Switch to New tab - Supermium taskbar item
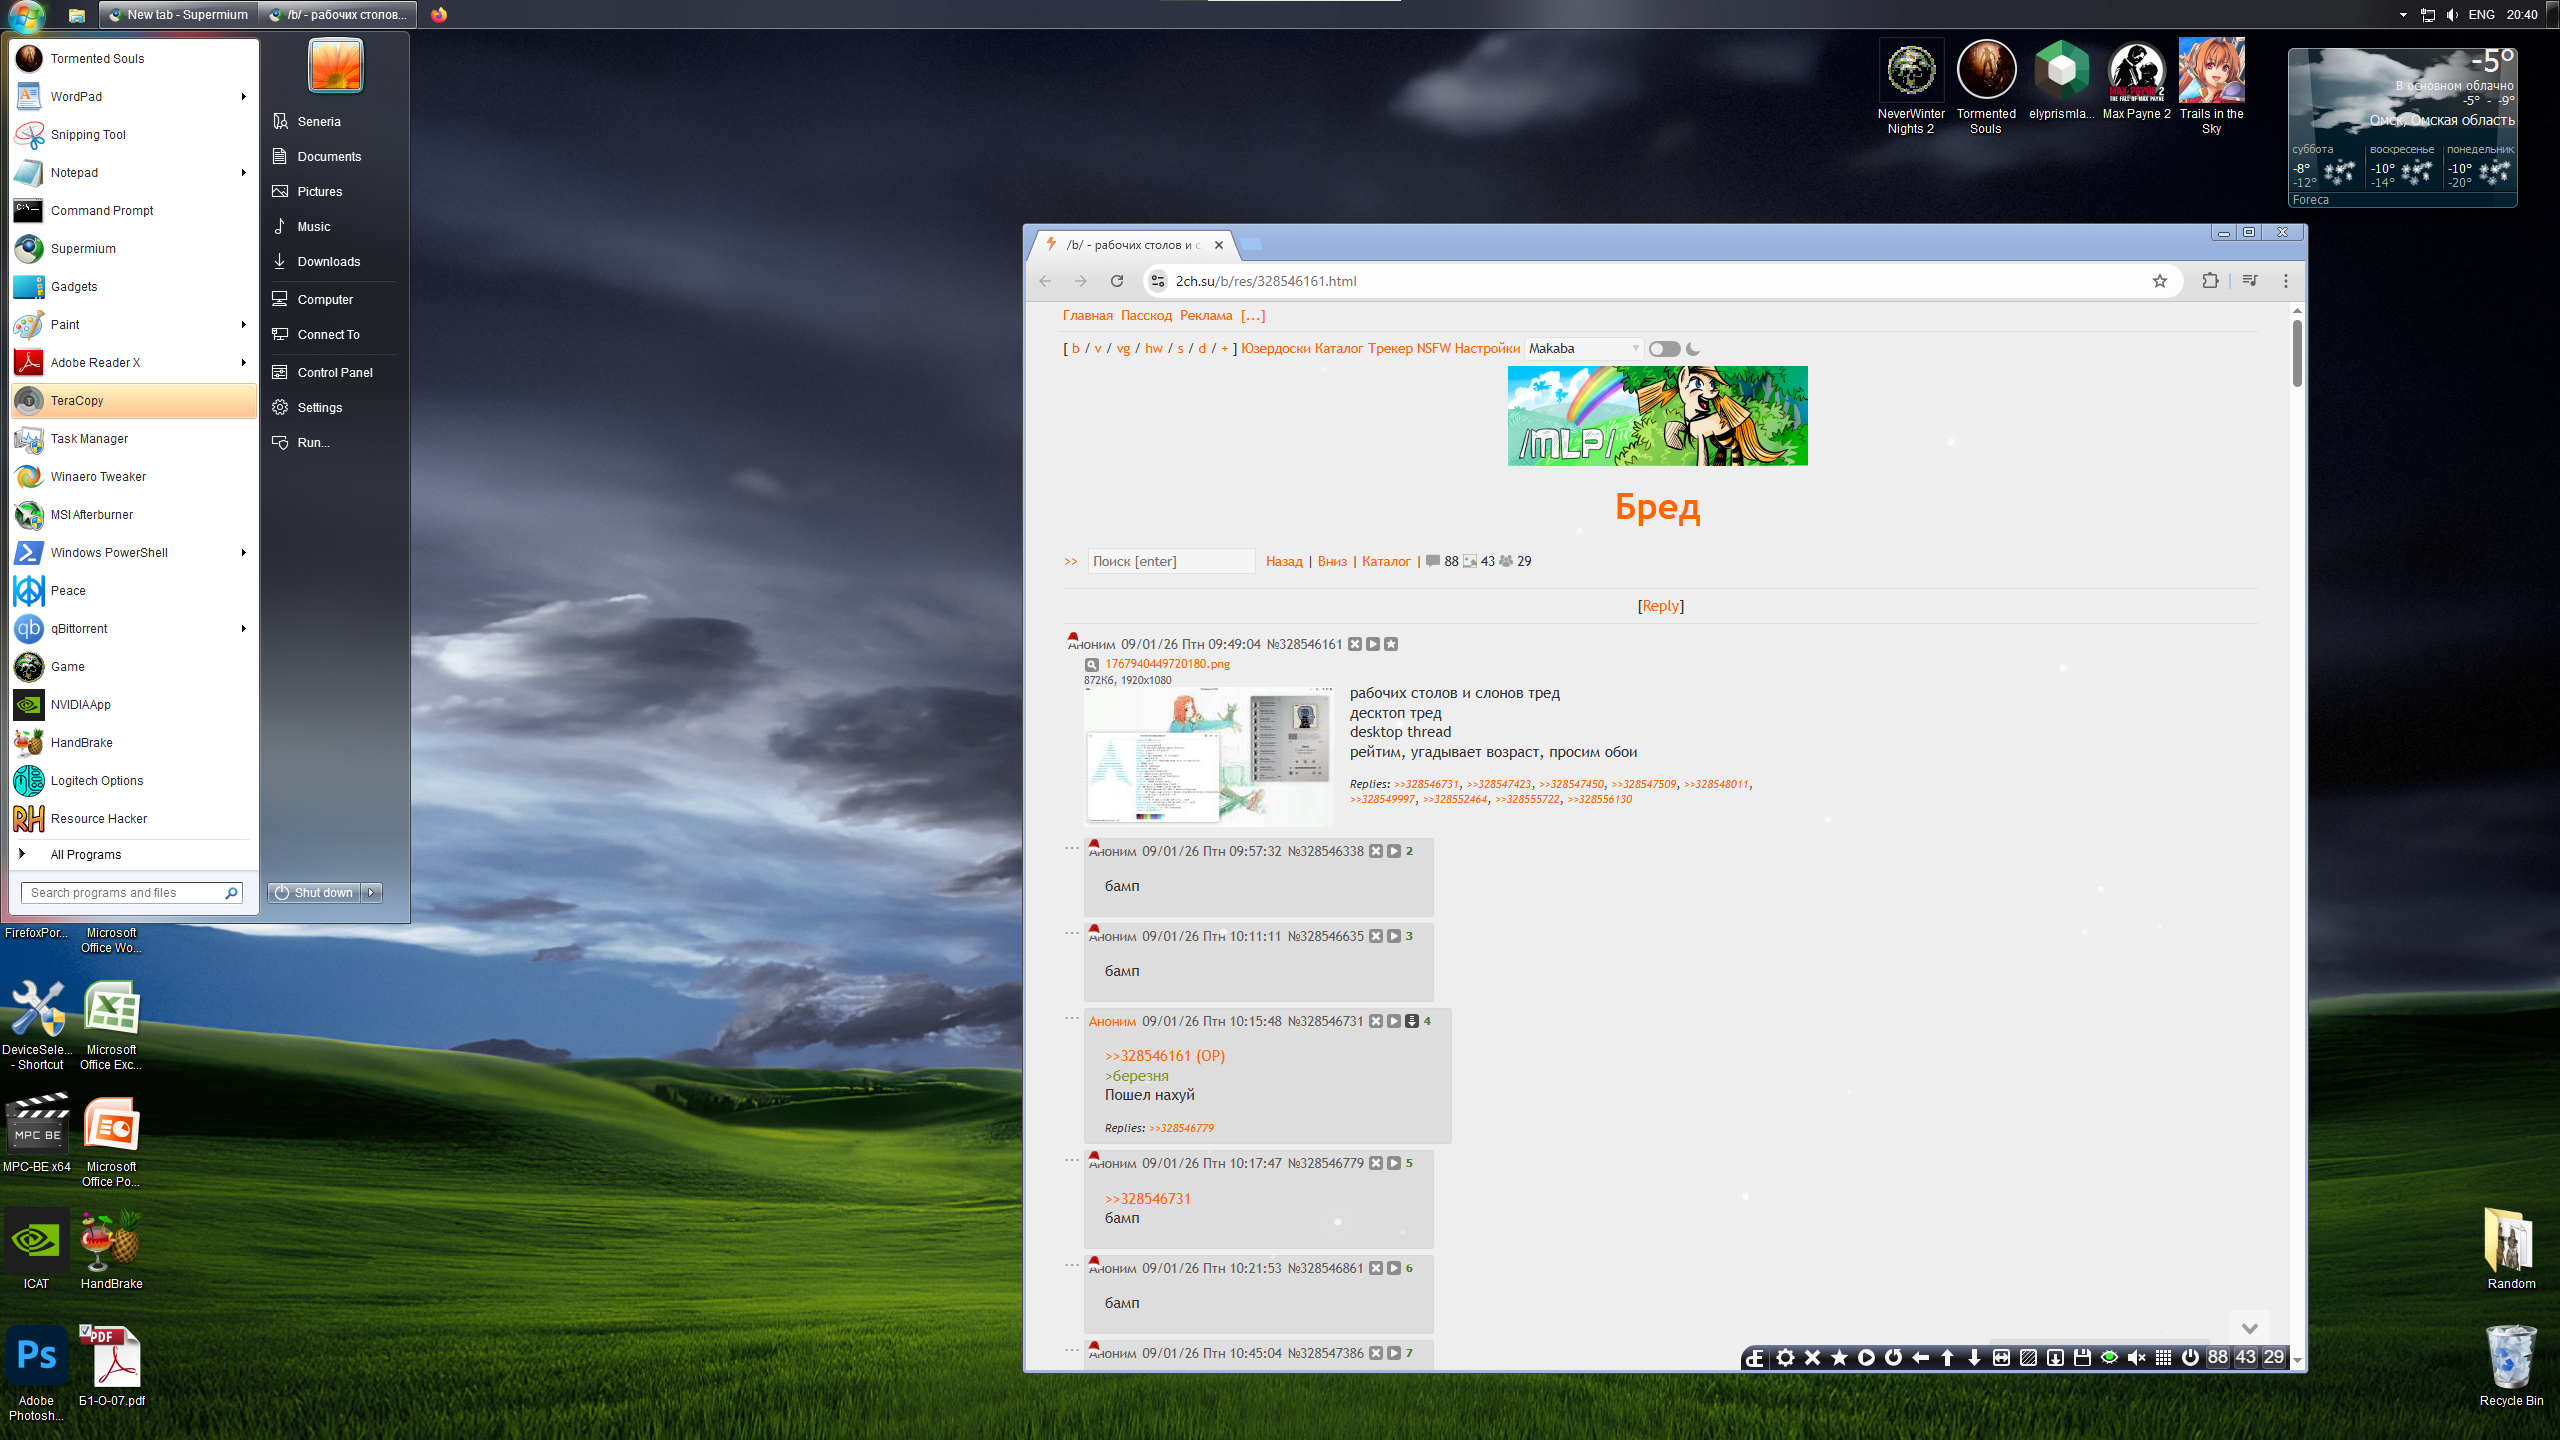The width and height of the screenshot is (2560, 1440). (179, 15)
